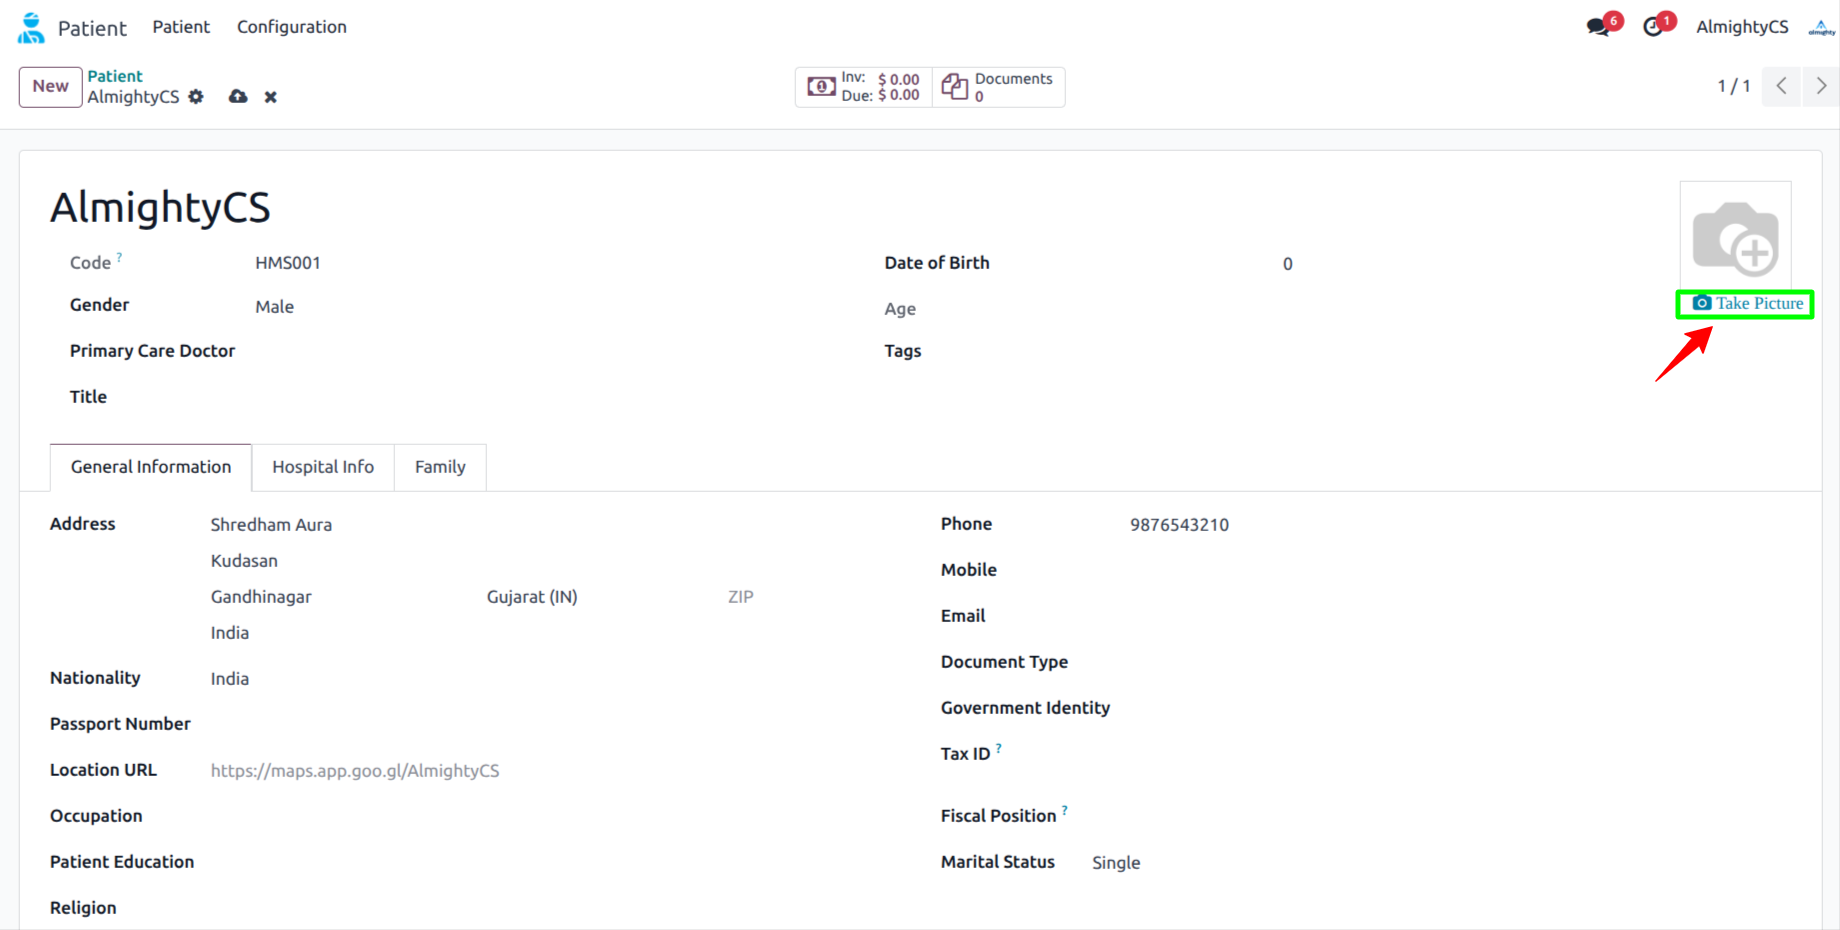Go to the next record arrow
This screenshot has width=1840, height=930.
[x=1820, y=86]
